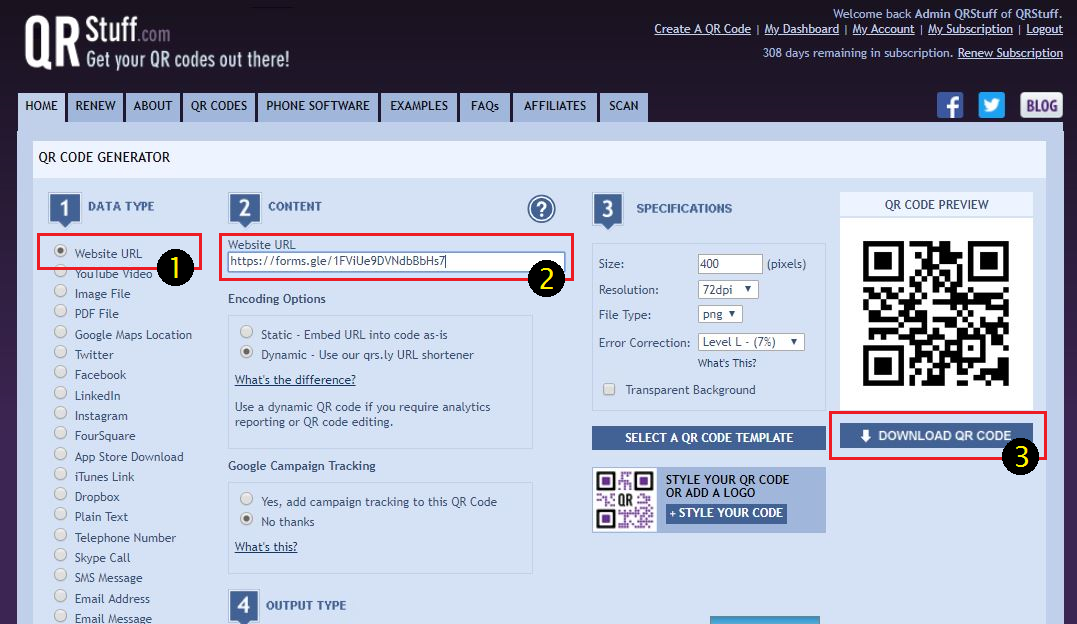Open the Error Correction Level L dropdown
The width and height of the screenshot is (1077, 624).
point(751,342)
